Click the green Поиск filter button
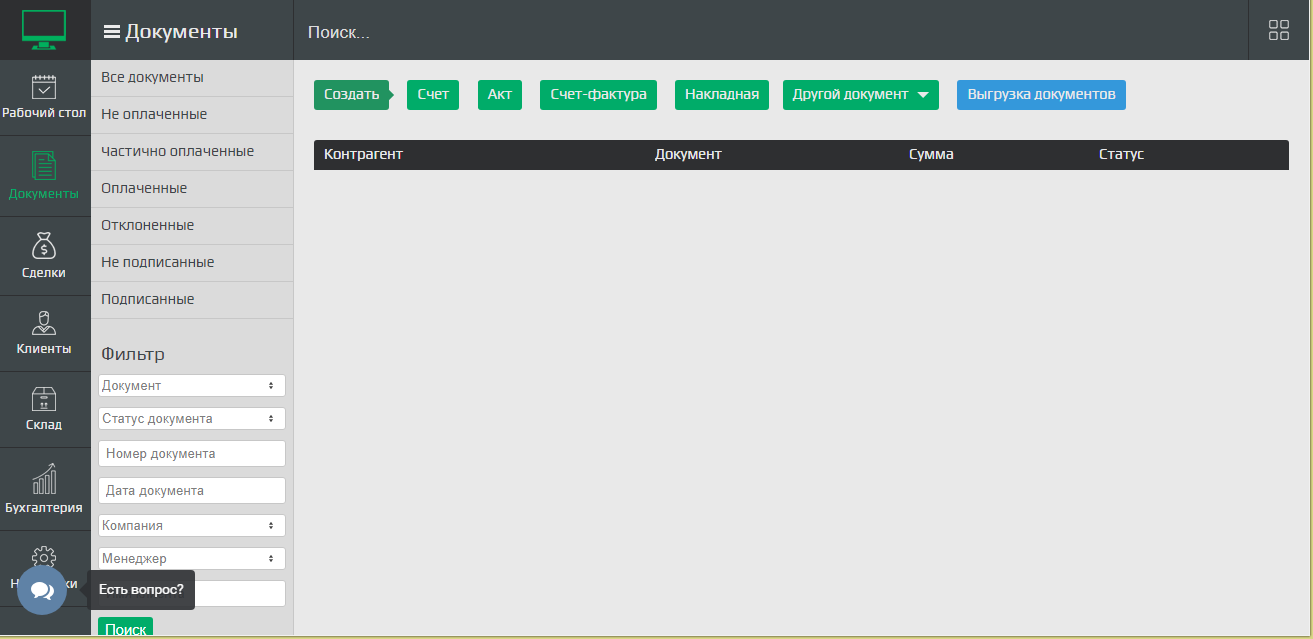This screenshot has width=1313, height=639. coord(125,629)
